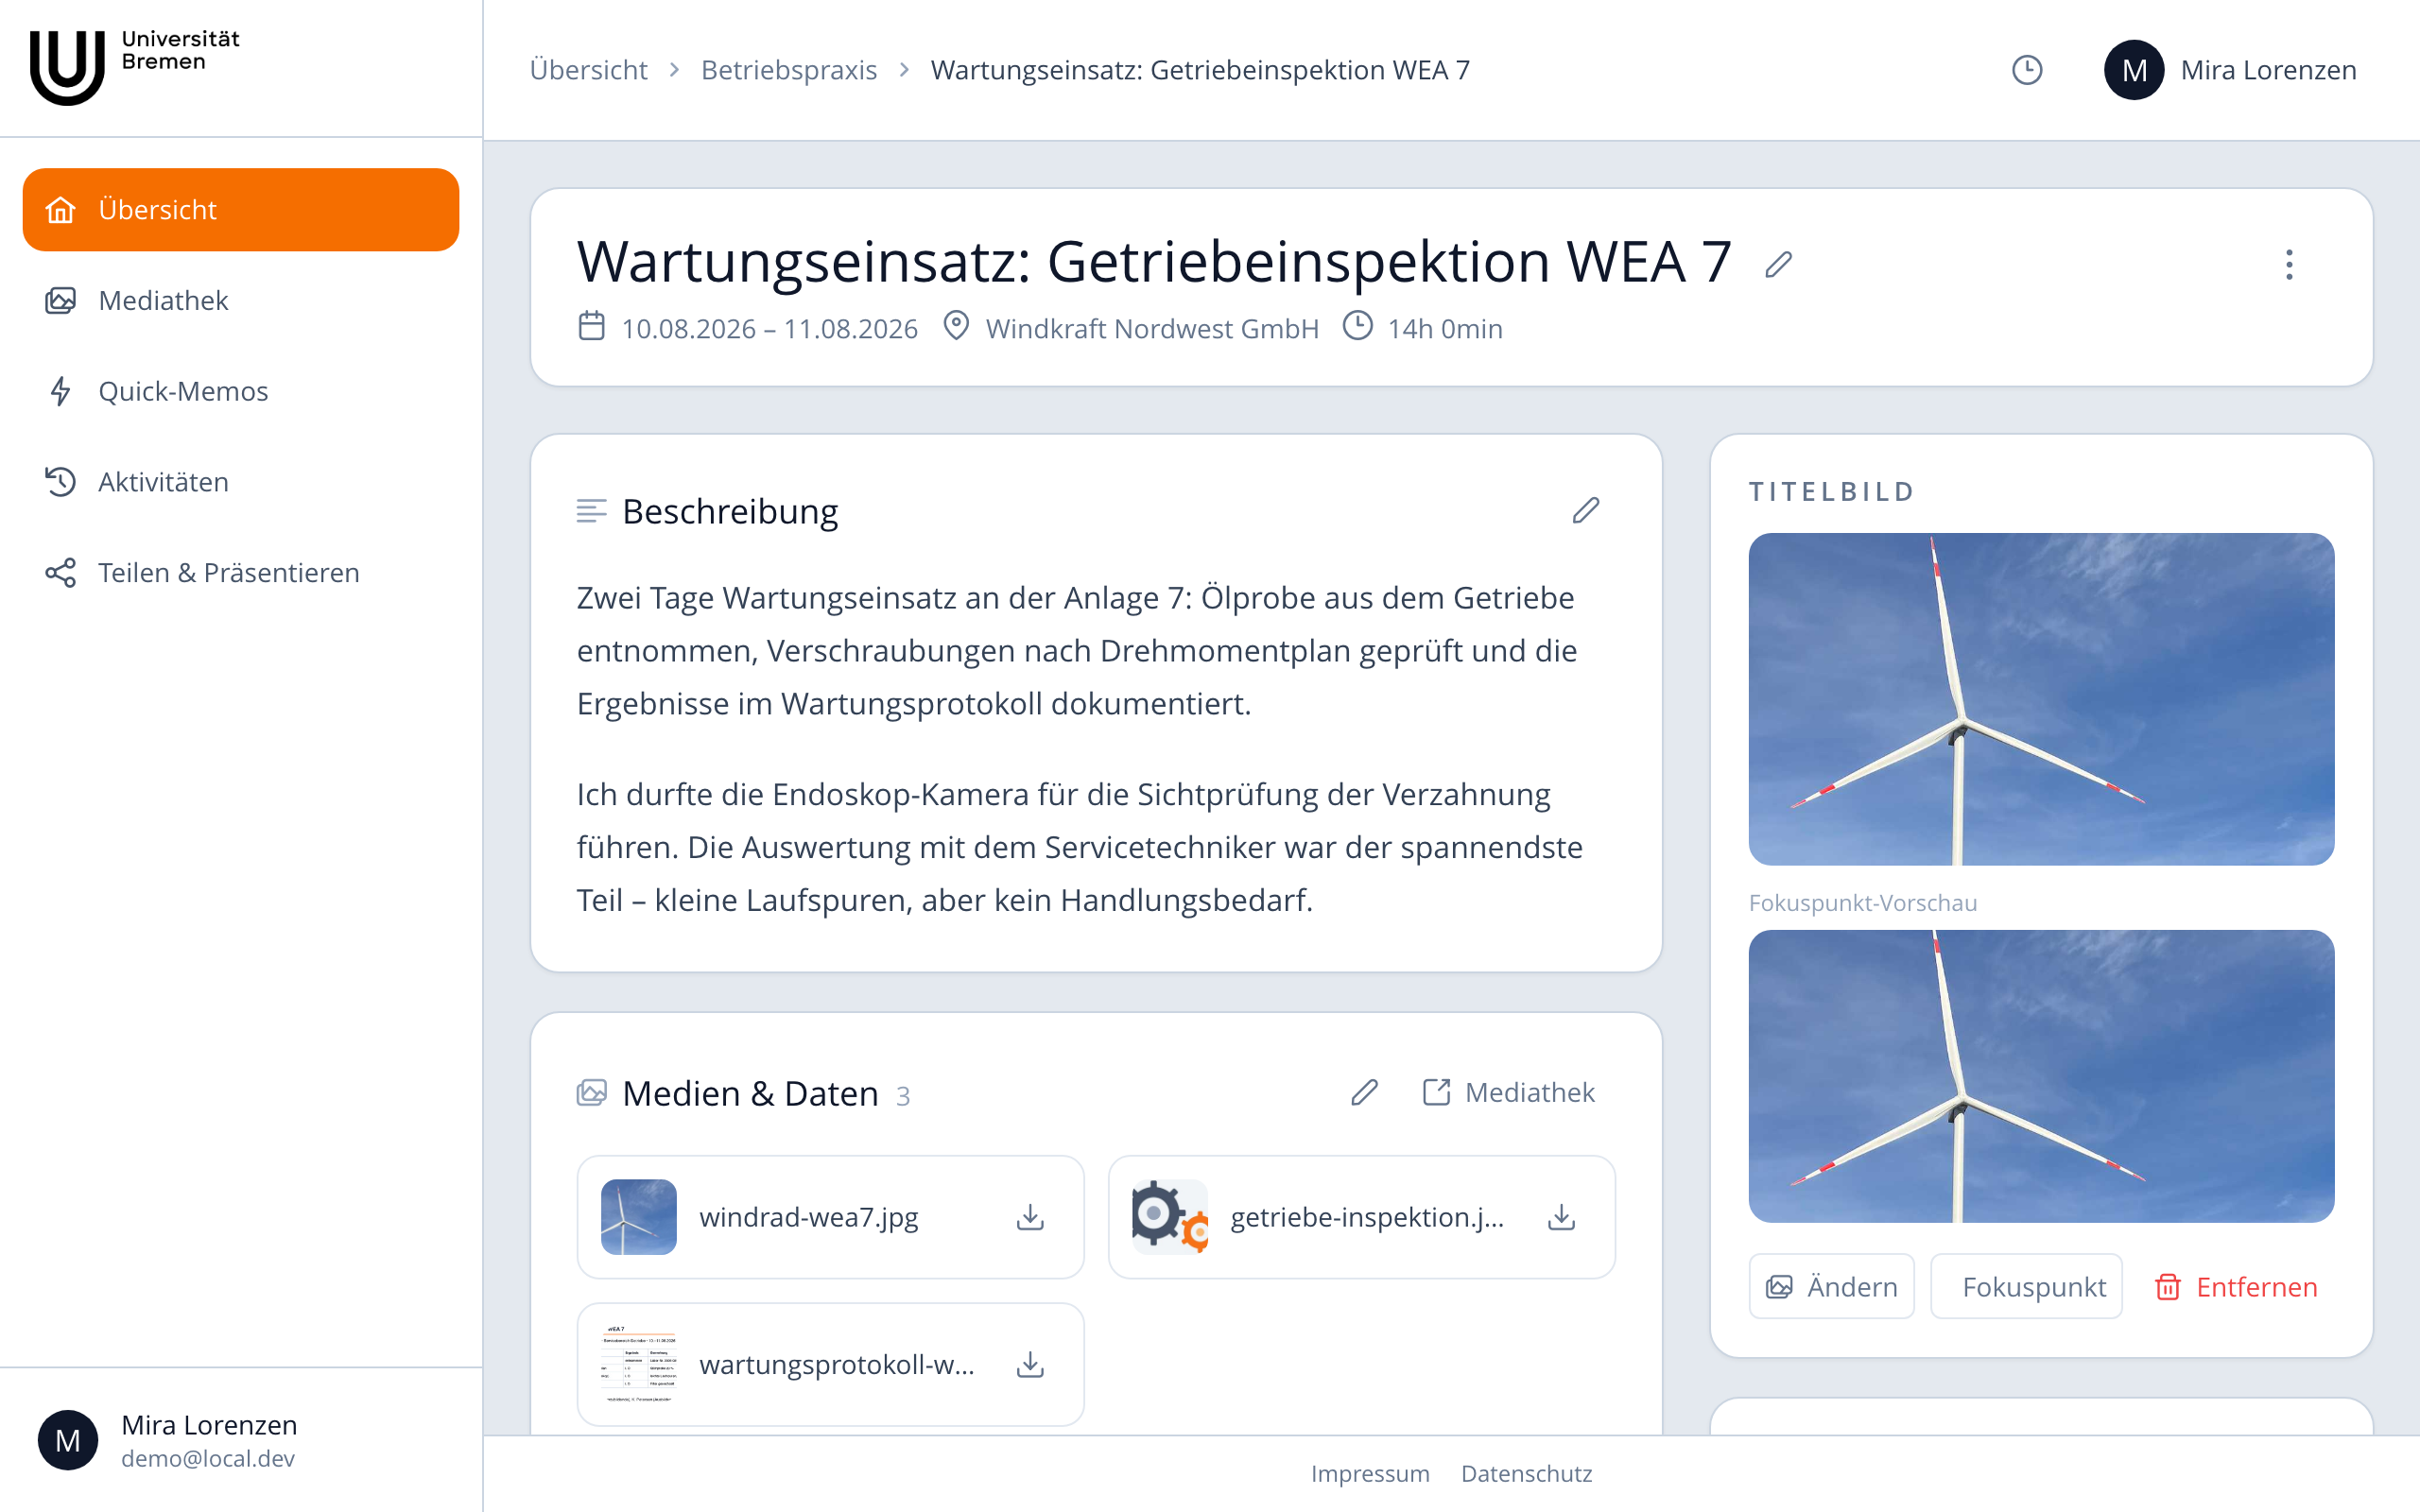Open the Datenschutz footer link
Screen dimensions: 2420x1512
(x=1526, y=1474)
